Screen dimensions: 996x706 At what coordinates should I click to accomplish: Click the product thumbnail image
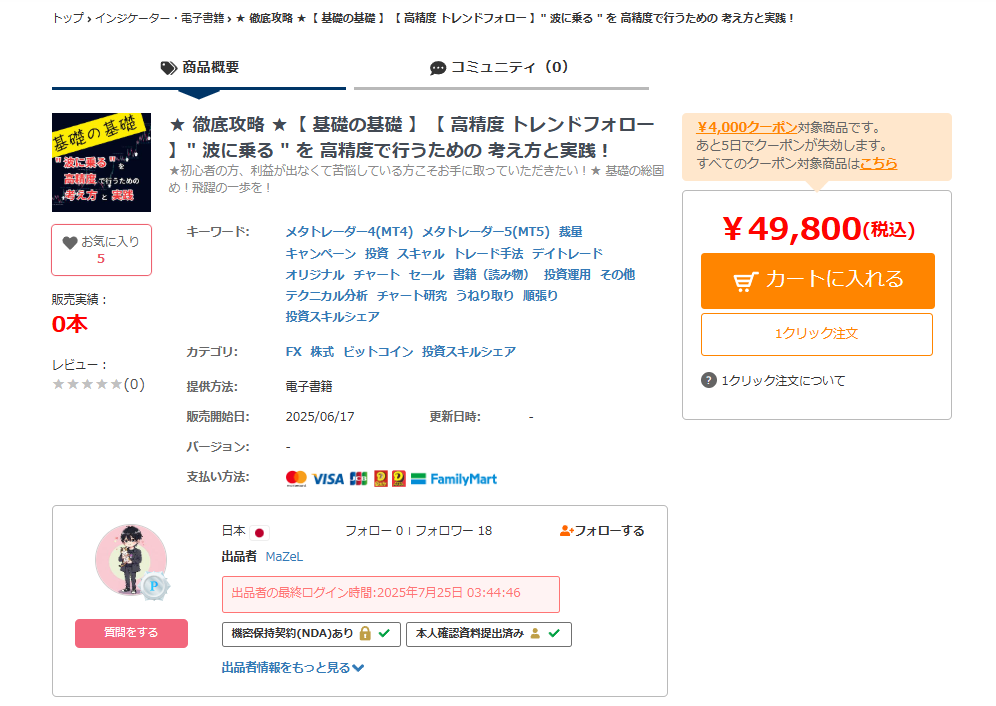102,162
